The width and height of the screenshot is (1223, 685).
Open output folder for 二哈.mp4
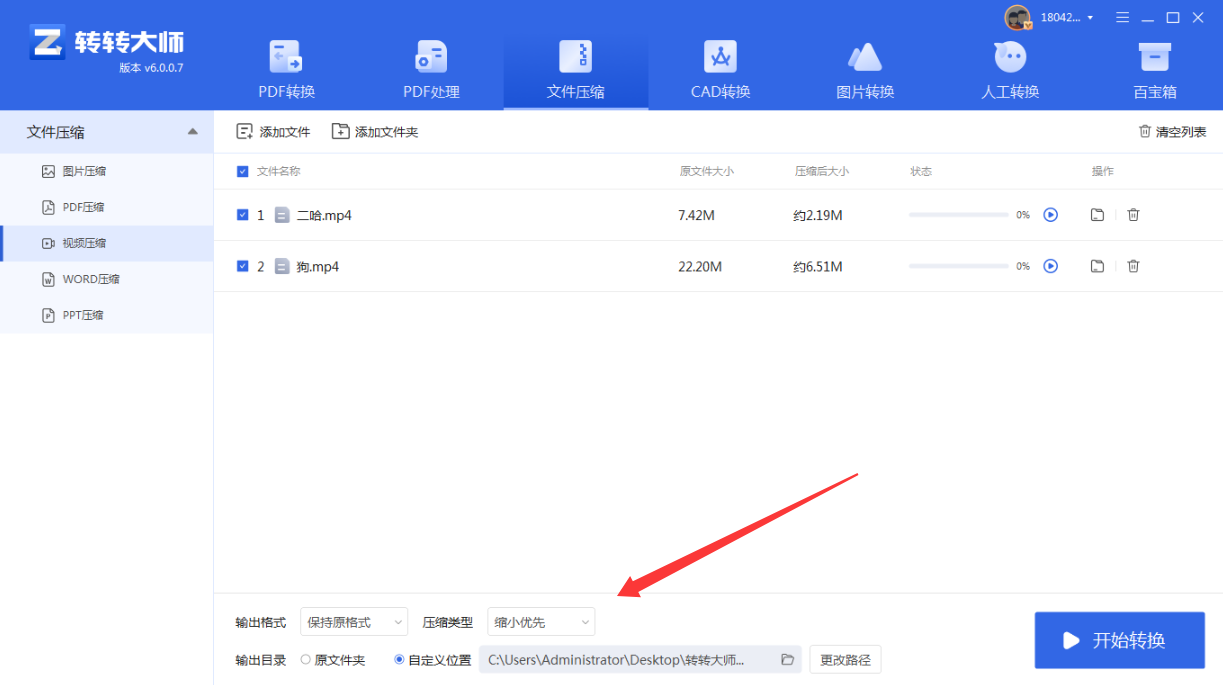[1097, 214]
